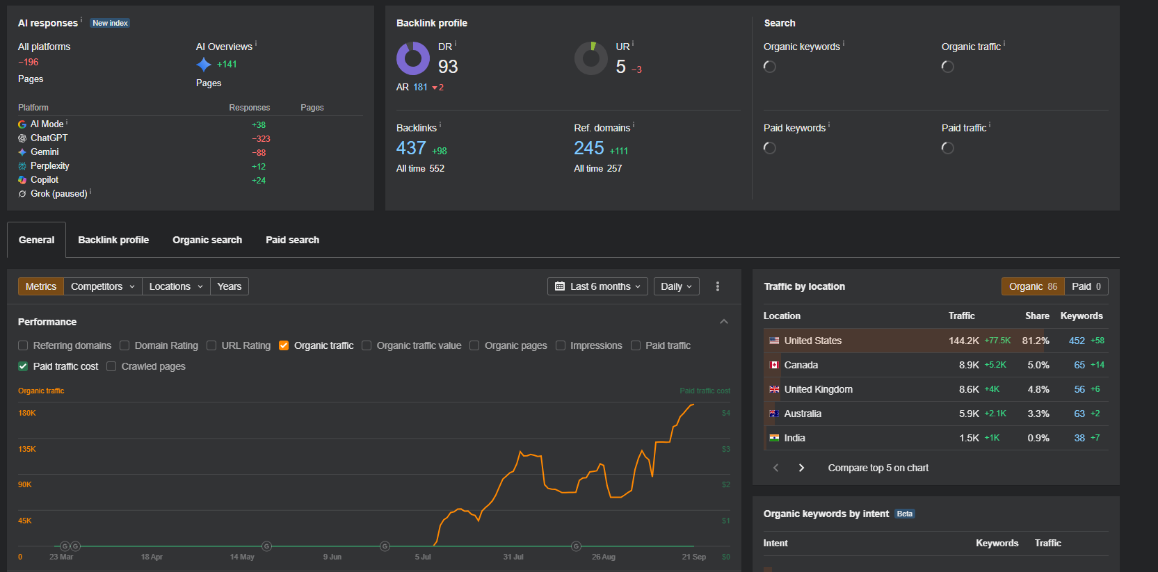Open the 437 backlinks count link
This screenshot has width=1158, height=572.
point(411,148)
